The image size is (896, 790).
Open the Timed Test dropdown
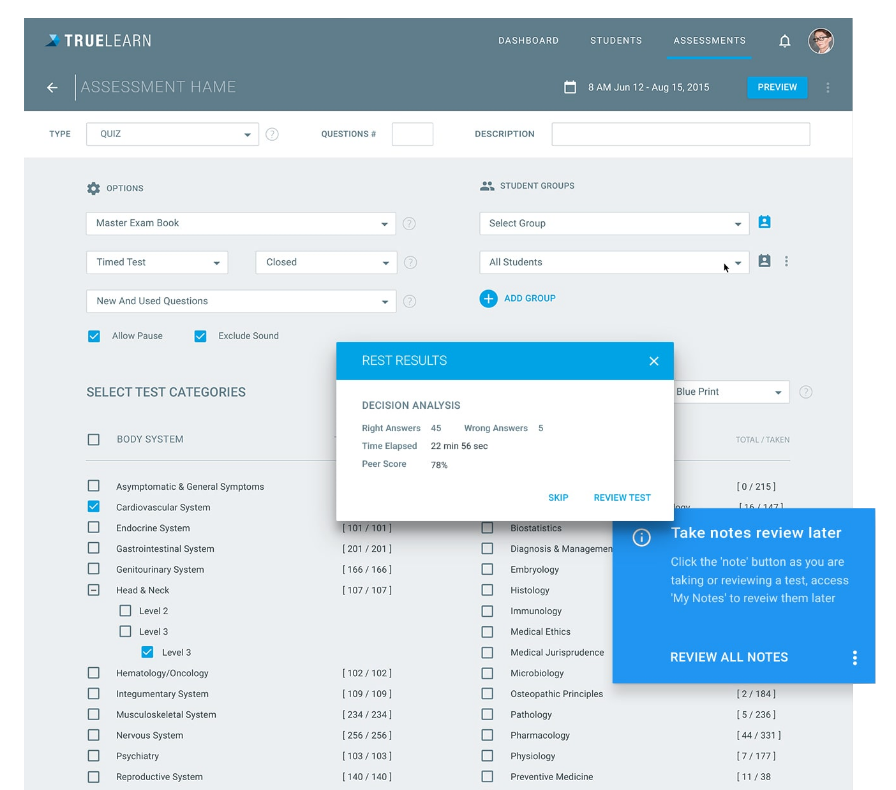coord(157,262)
